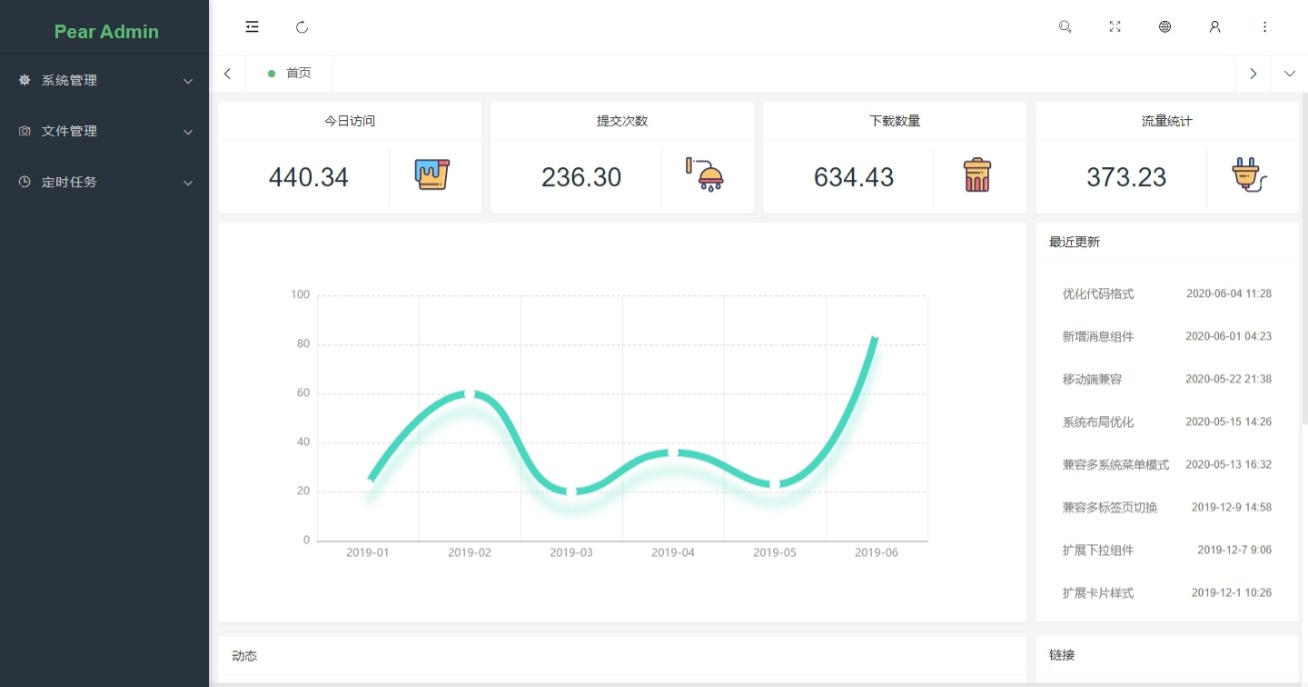The image size is (1308, 687).
Task: Click the trash bin icon in 下载数量 card
Action: pos(977,175)
